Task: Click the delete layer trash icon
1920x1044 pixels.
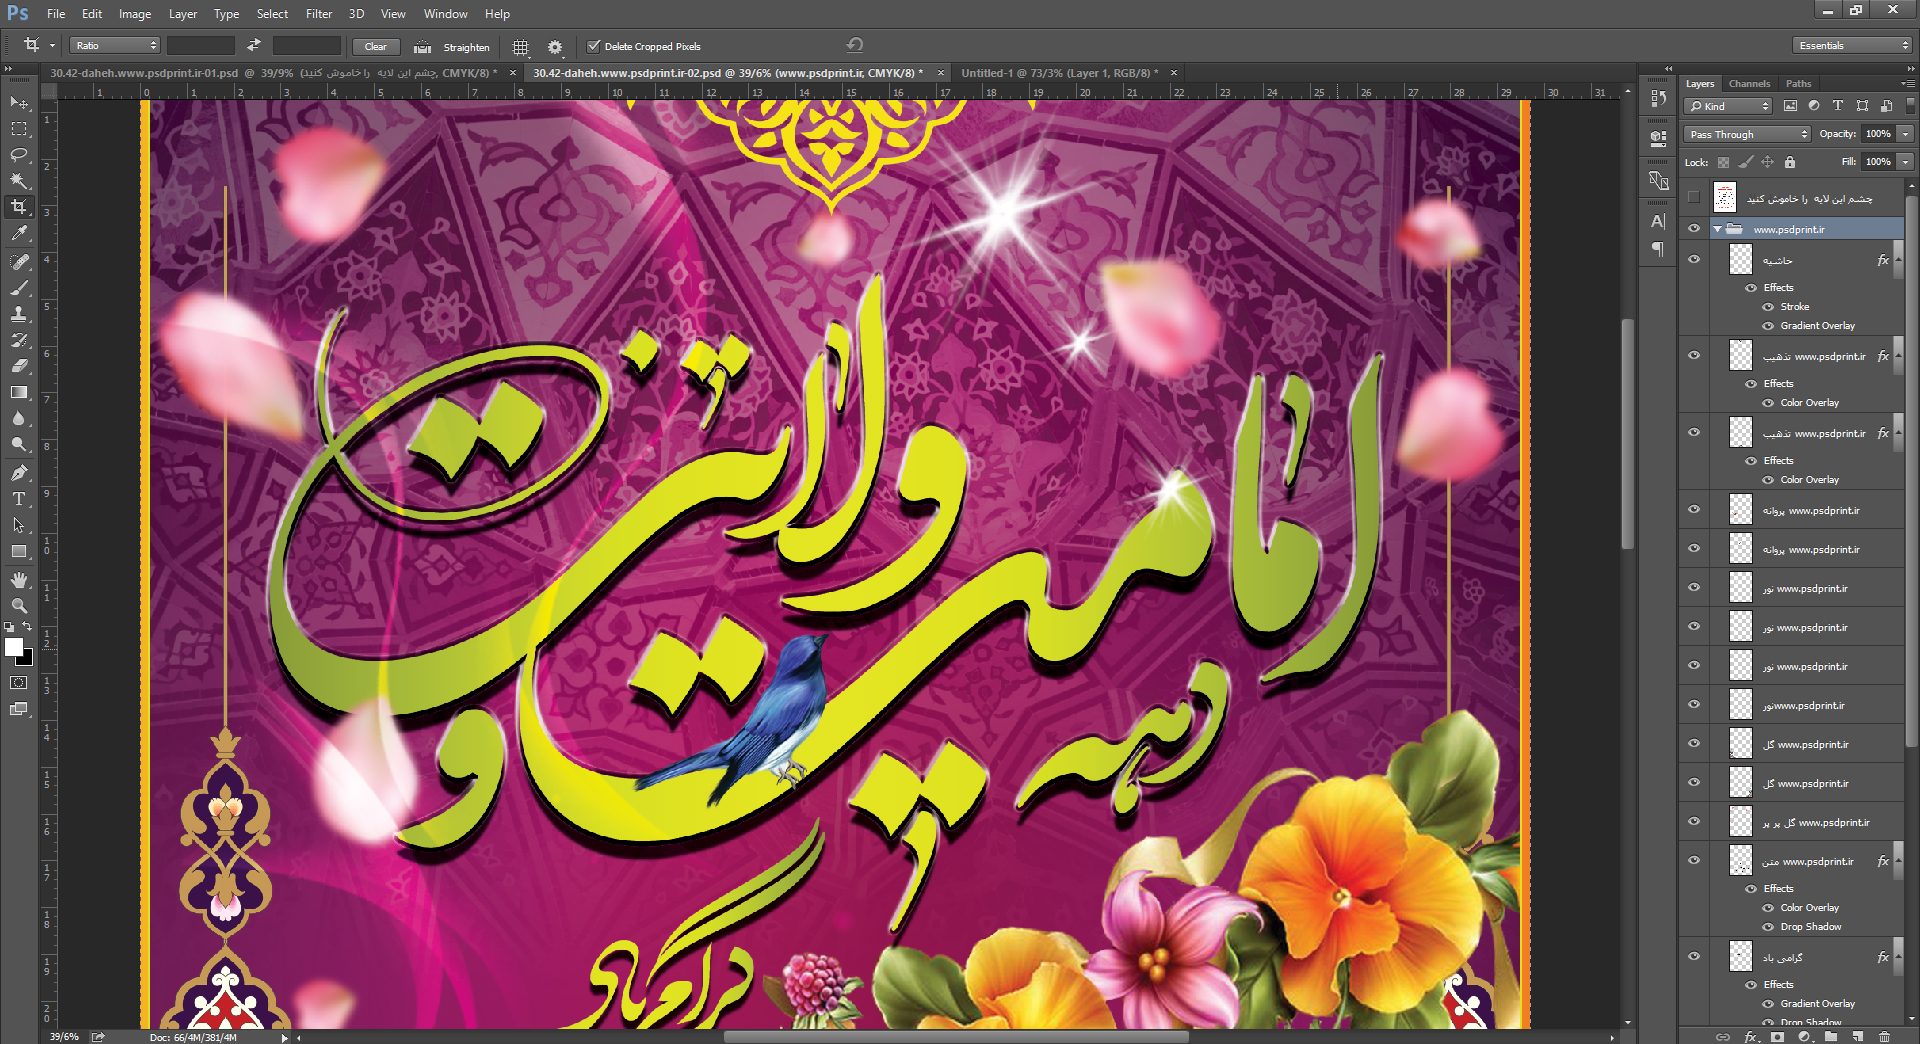Action: (x=1885, y=1036)
